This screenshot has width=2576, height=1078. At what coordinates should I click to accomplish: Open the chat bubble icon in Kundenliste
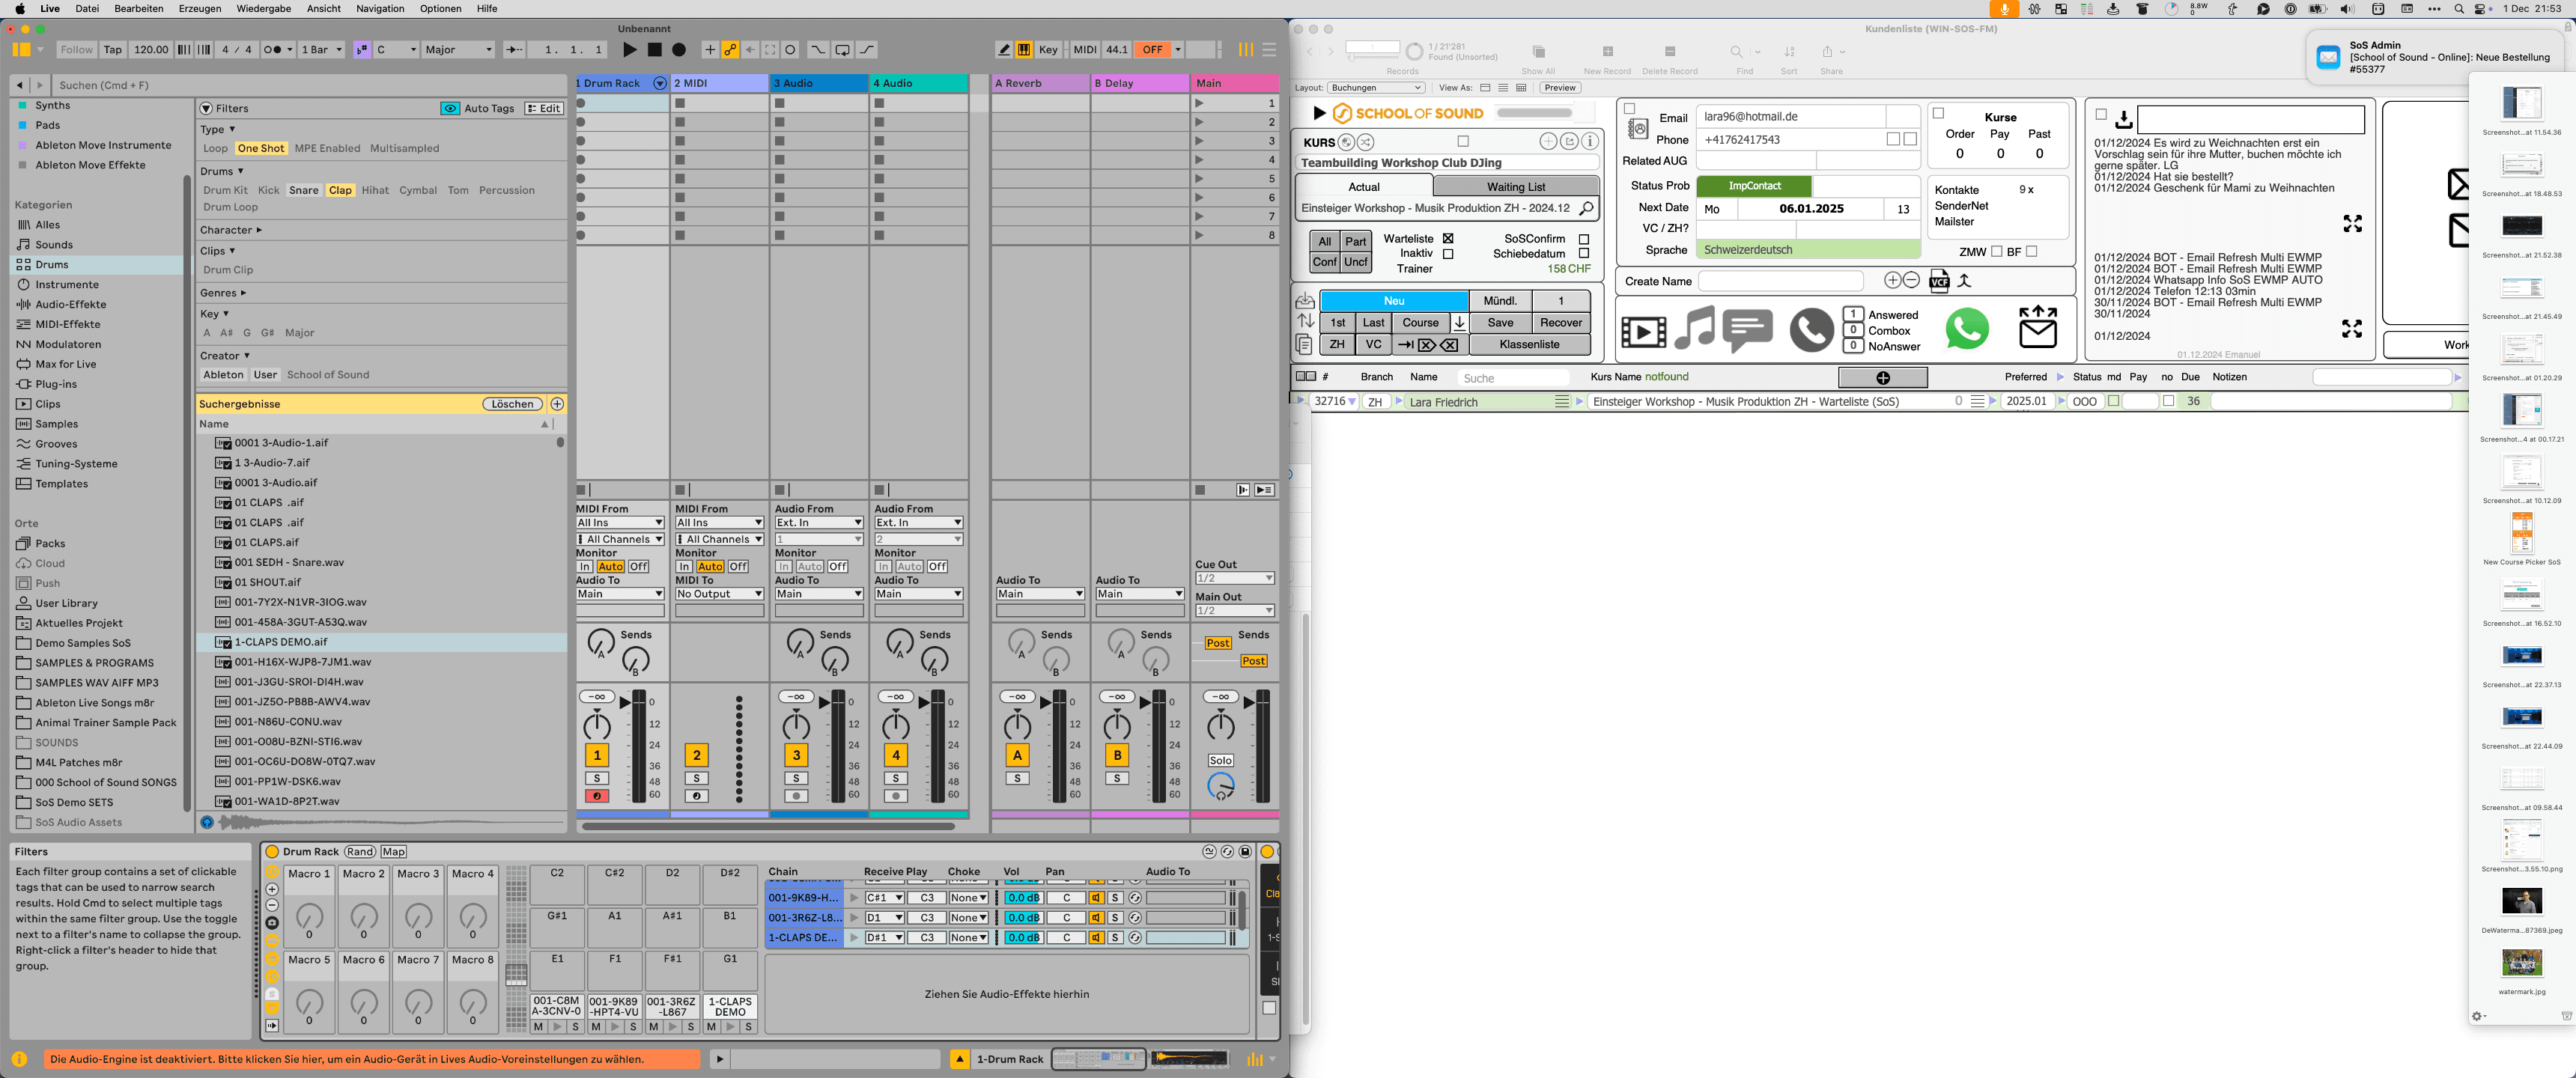click(1747, 330)
